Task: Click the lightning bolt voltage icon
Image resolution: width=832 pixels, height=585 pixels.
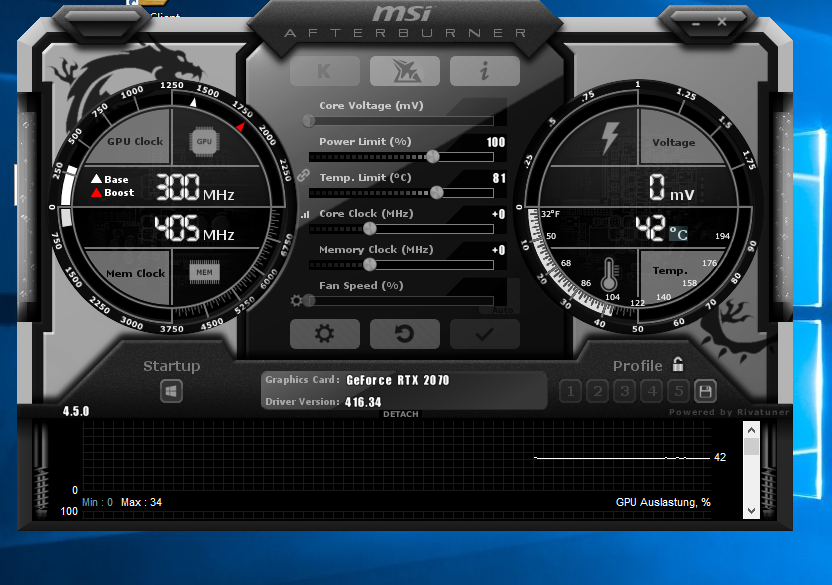Action: click(x=610, y=138)
